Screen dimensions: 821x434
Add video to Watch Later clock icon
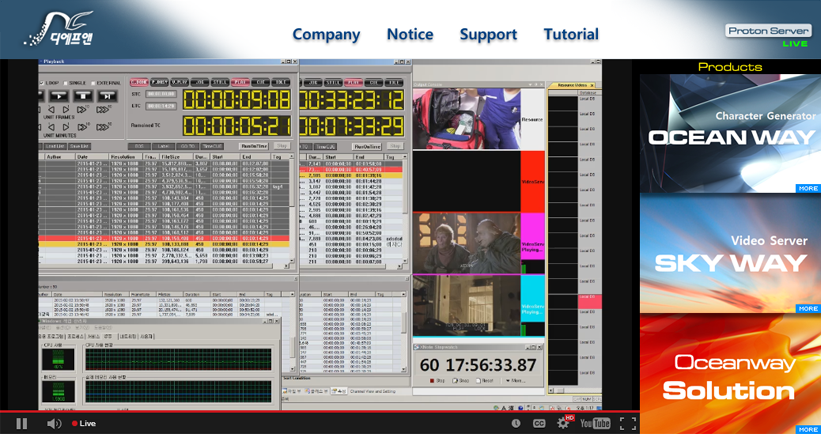[x=516, y=424]
